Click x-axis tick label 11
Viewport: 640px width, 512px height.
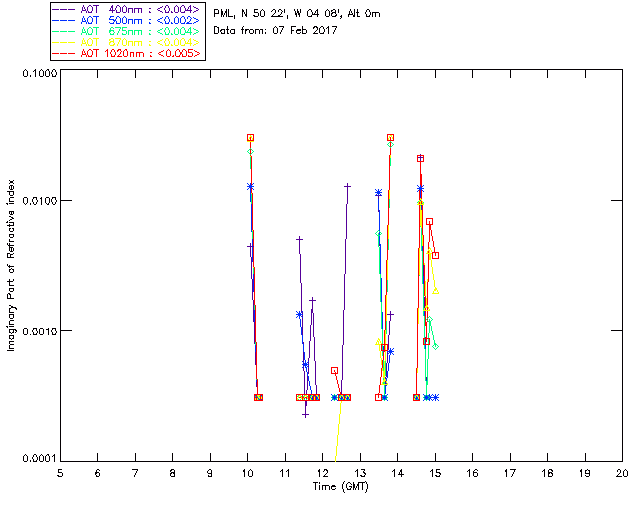[285, 473]
